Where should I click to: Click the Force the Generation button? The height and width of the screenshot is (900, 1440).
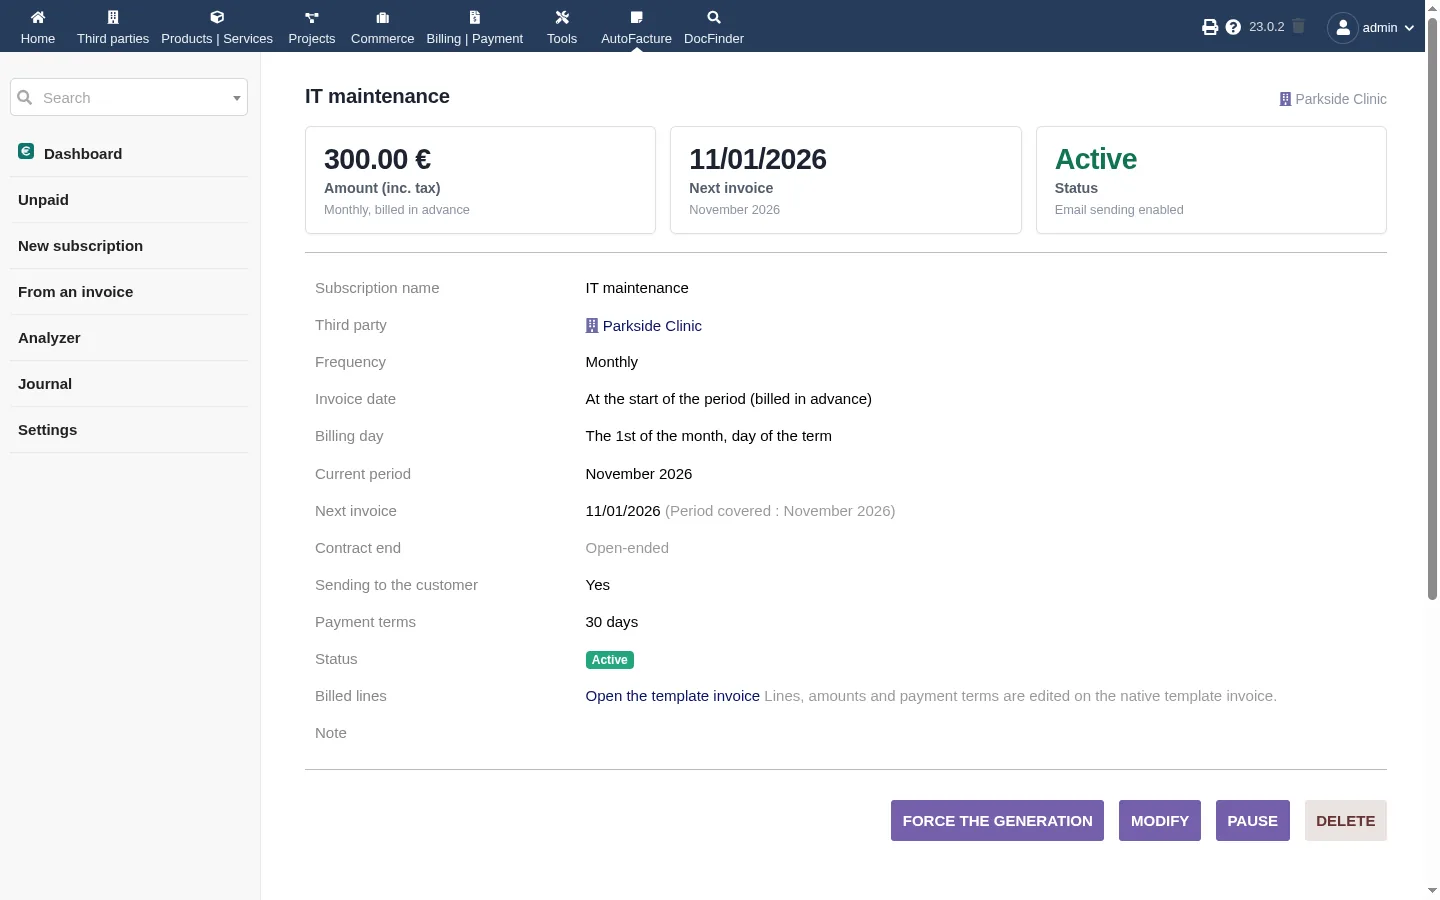(997, 821)
